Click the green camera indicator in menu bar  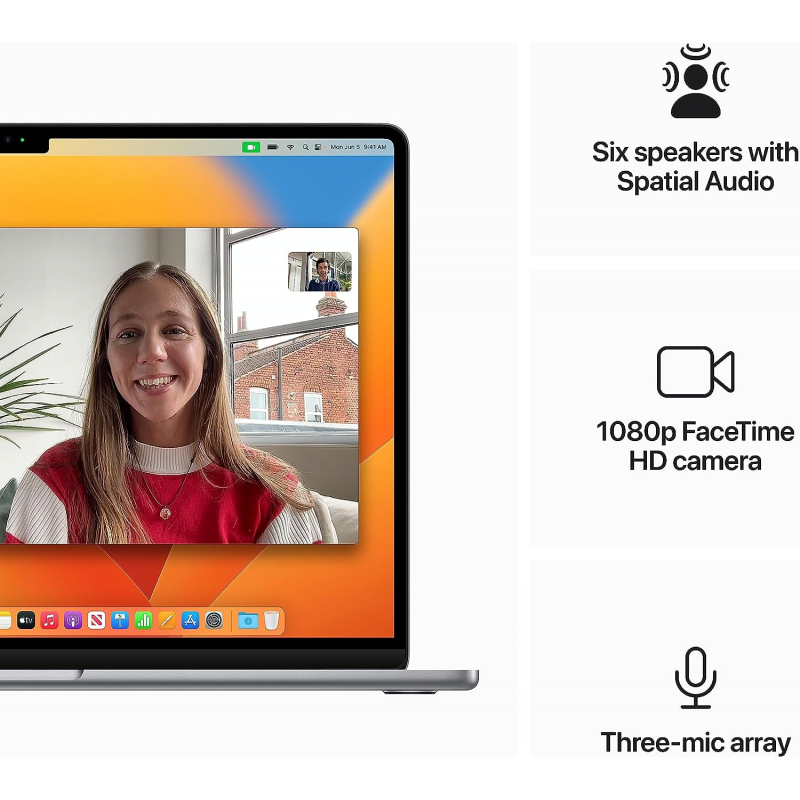[x=251, y=147]
